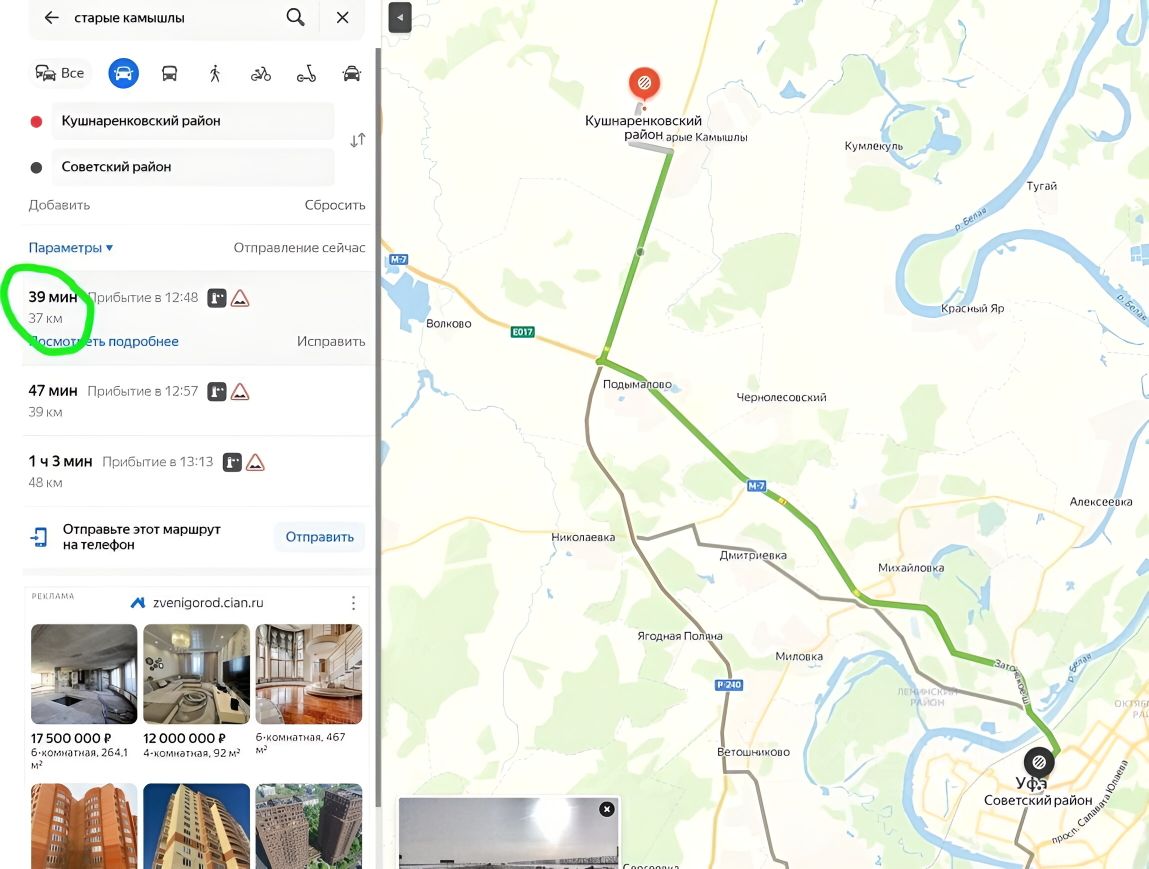Screen dimensions: 1149x869
Task: Click the 'Красный Яр' map label
Action: coord(972,308)
